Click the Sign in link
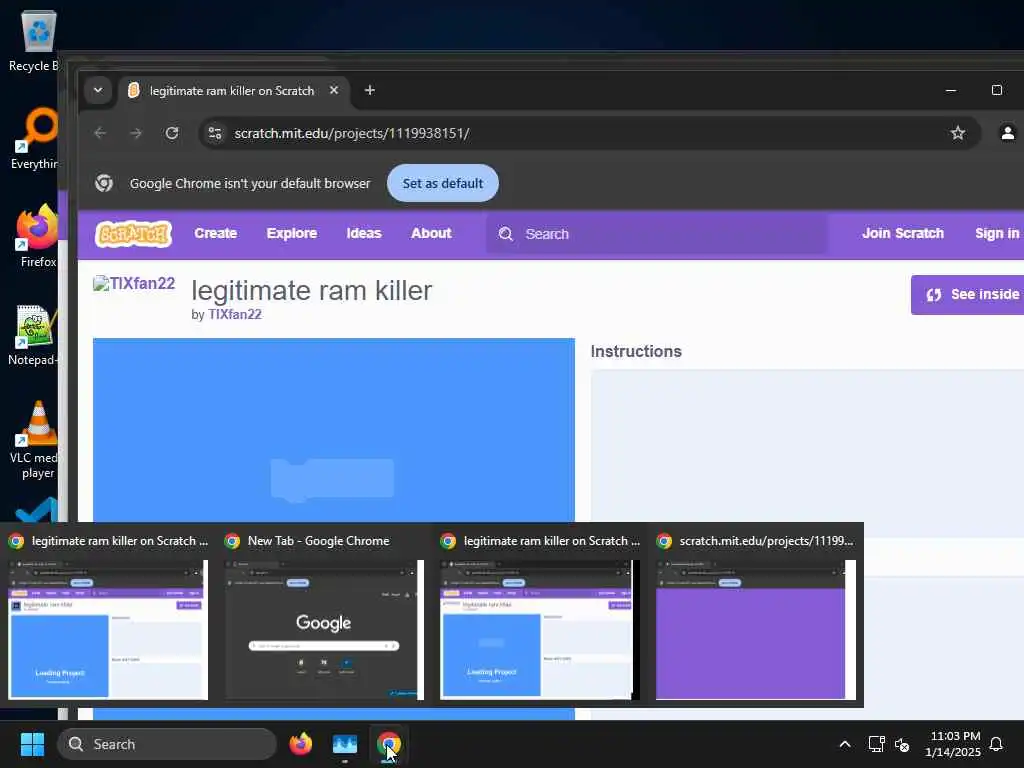Screen dimensions: 1024x768 coord(997,234)
